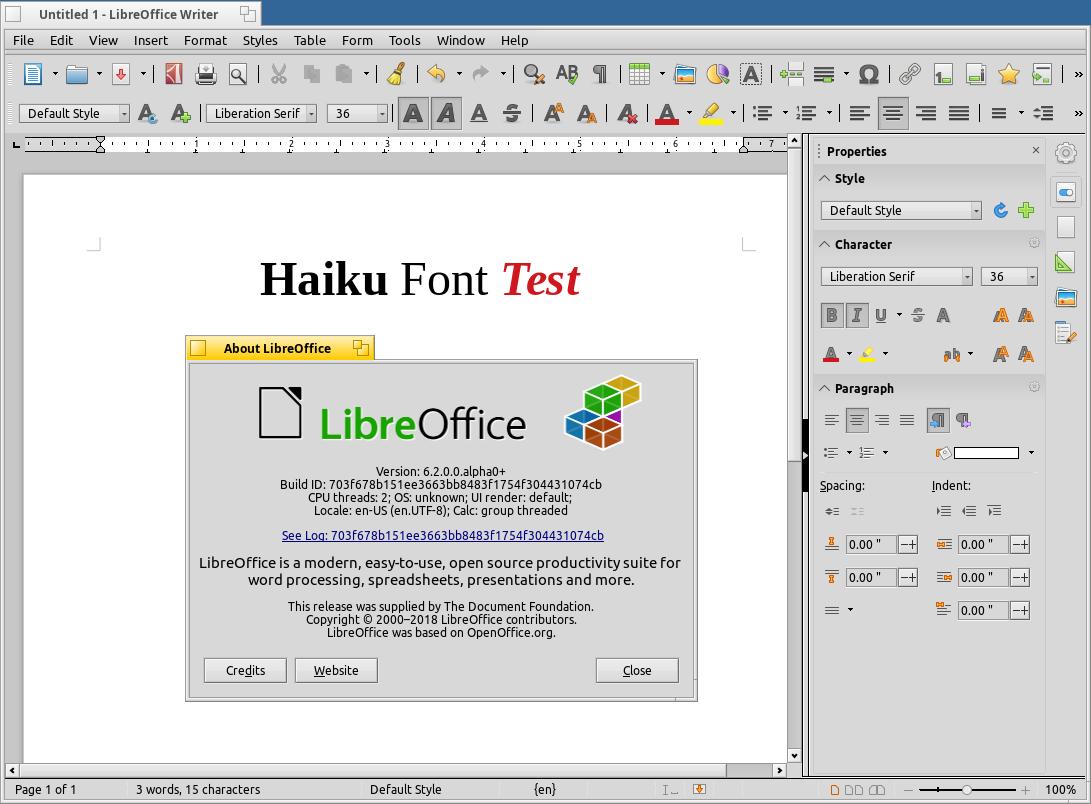The width and height of the screenshot is (1091, 804).
Task: Close the About LibreOffice dialog
Action: tap(637, 670)
